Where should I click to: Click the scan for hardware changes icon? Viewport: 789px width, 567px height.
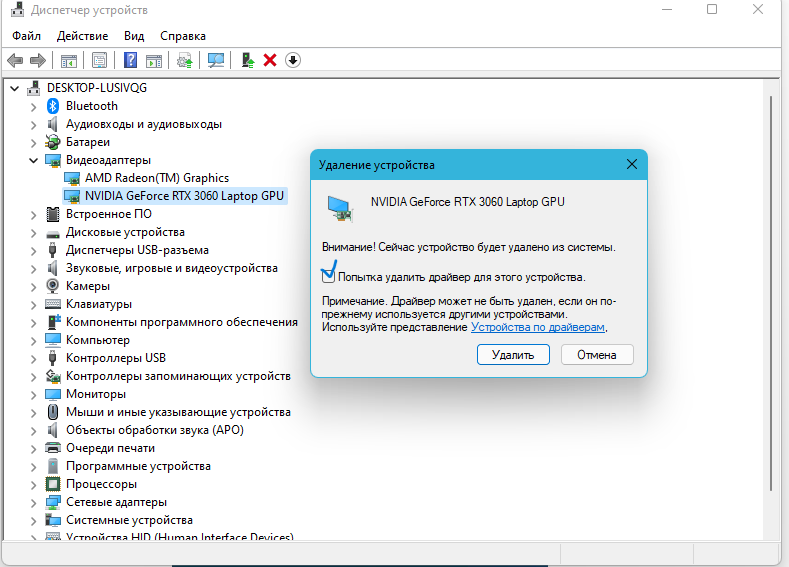point(216,60)
